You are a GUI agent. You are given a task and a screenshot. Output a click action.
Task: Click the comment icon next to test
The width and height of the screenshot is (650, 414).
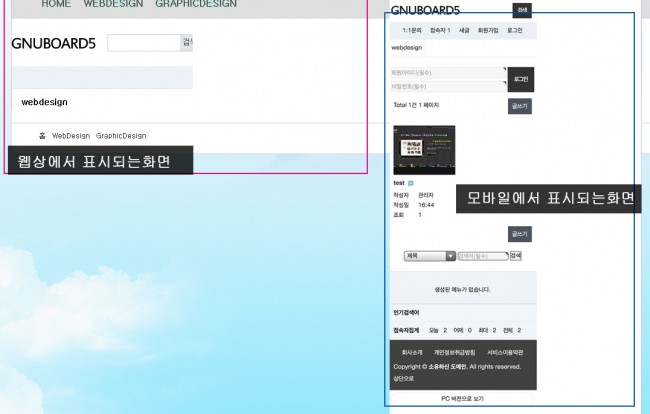pos(410,183)
